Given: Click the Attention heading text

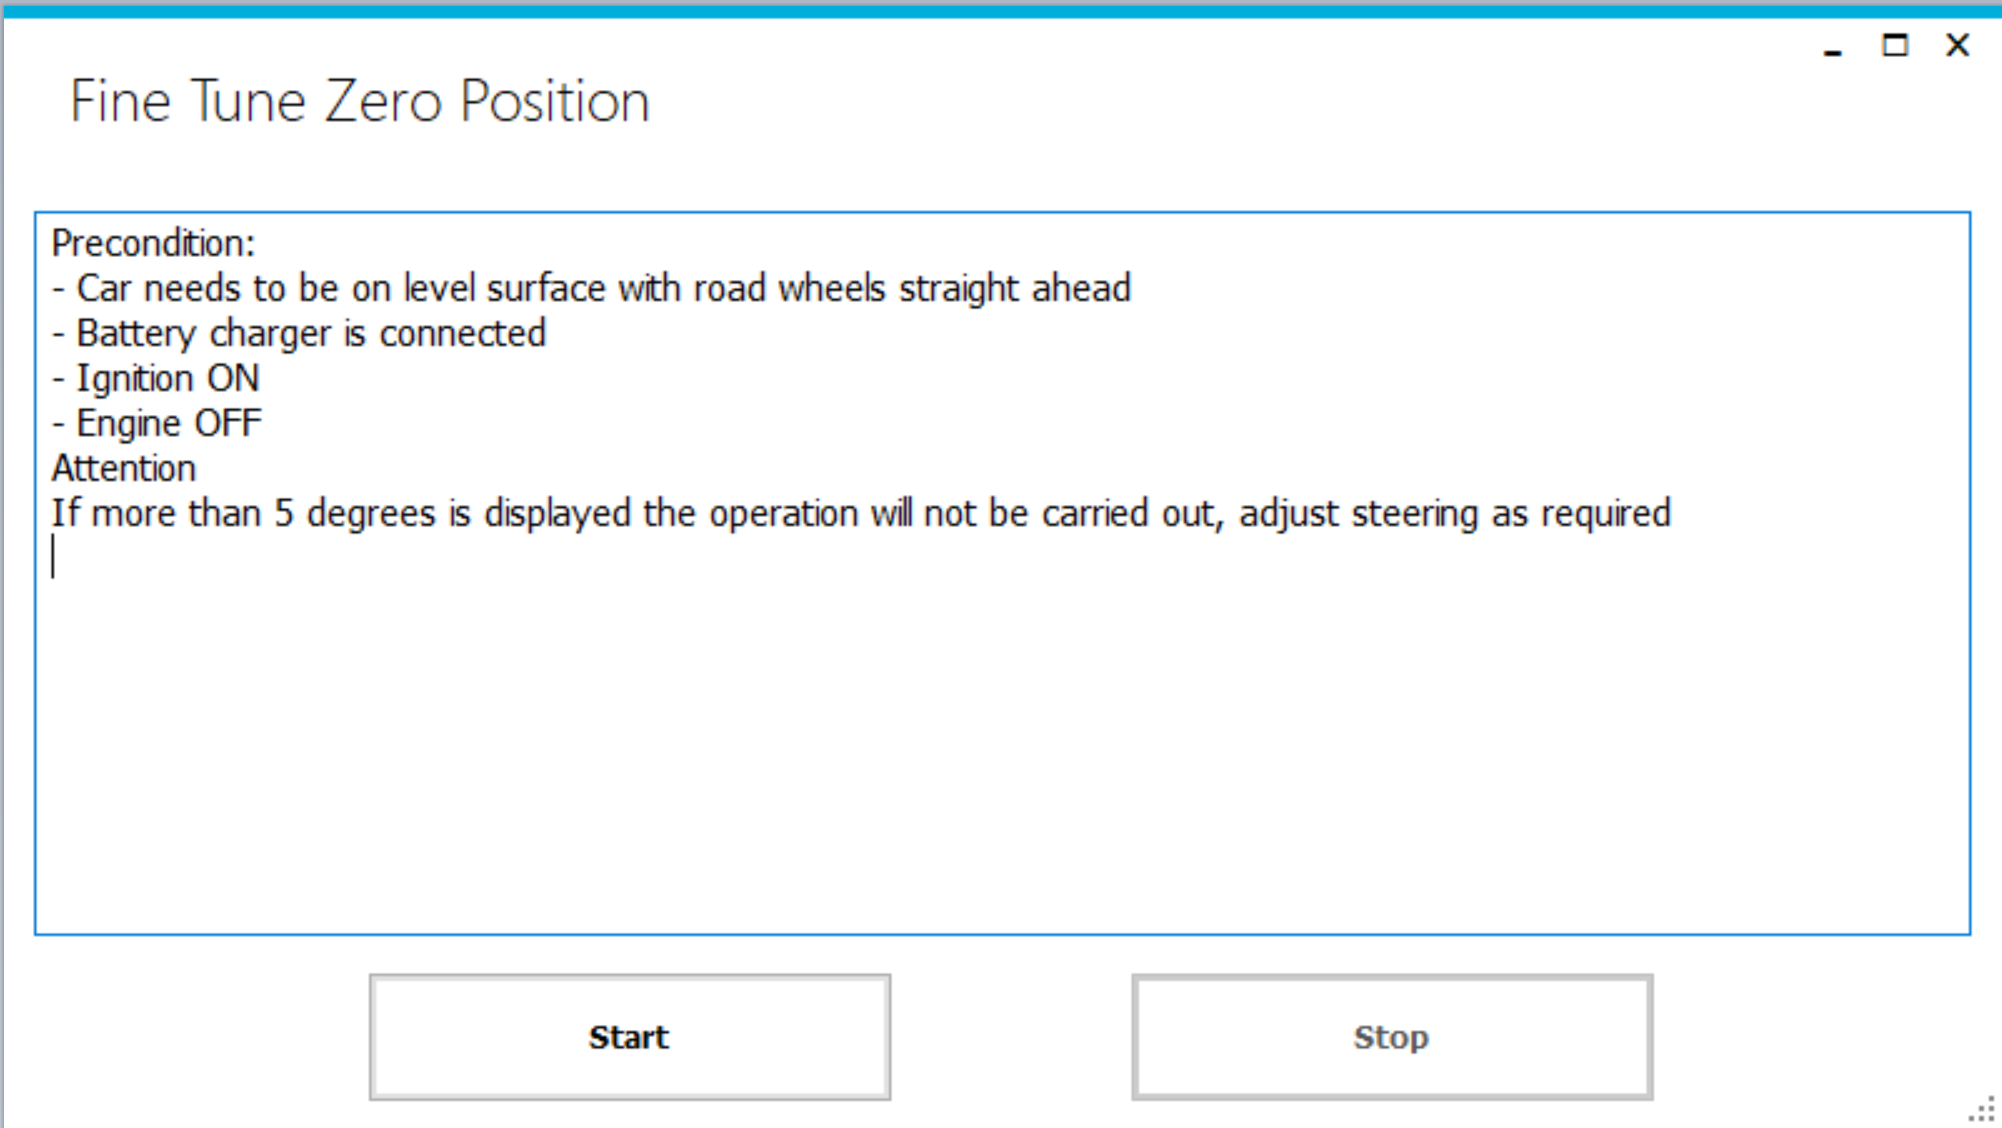Looking at the screenshot, I should pyautogui.click(x=124, y=468).
